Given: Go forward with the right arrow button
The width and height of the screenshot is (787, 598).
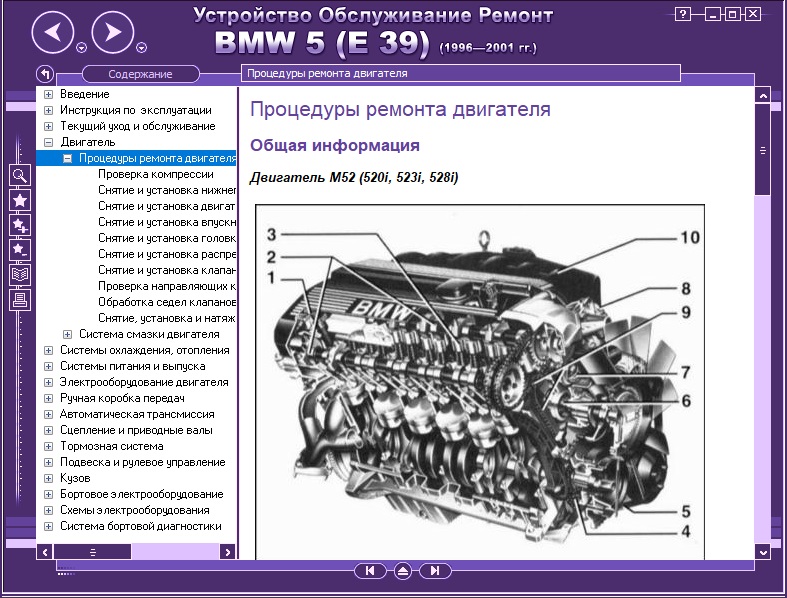Looking at the screenshot, I should pyautogui.click(x=113, y=33).
